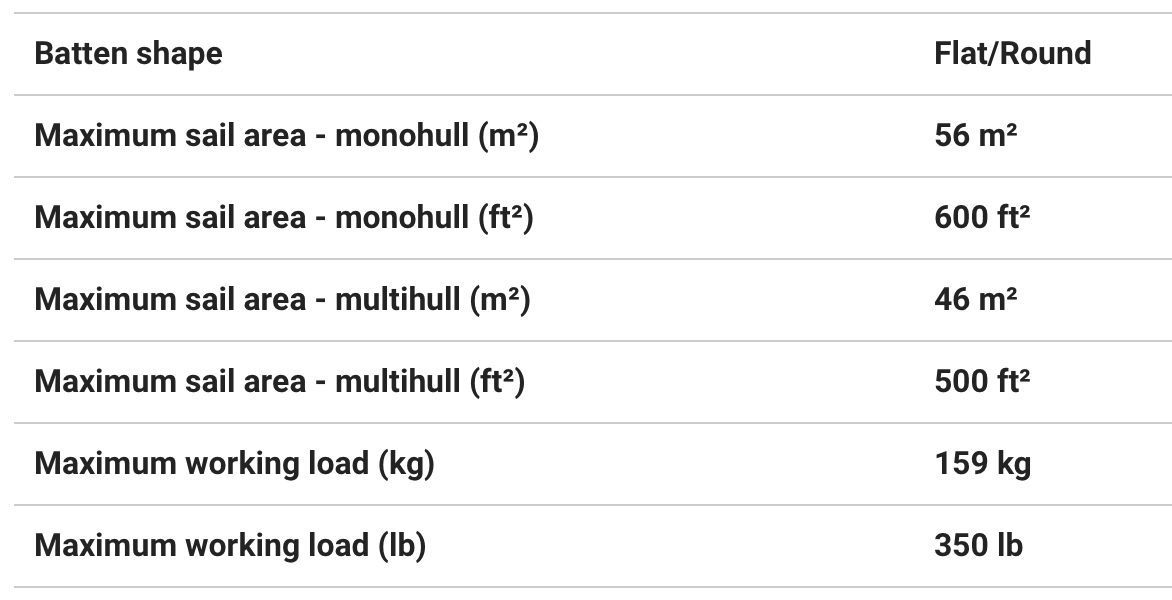Select the '159 kg' value
Screen dimensions: 1172x600
[x=982, y=464]
